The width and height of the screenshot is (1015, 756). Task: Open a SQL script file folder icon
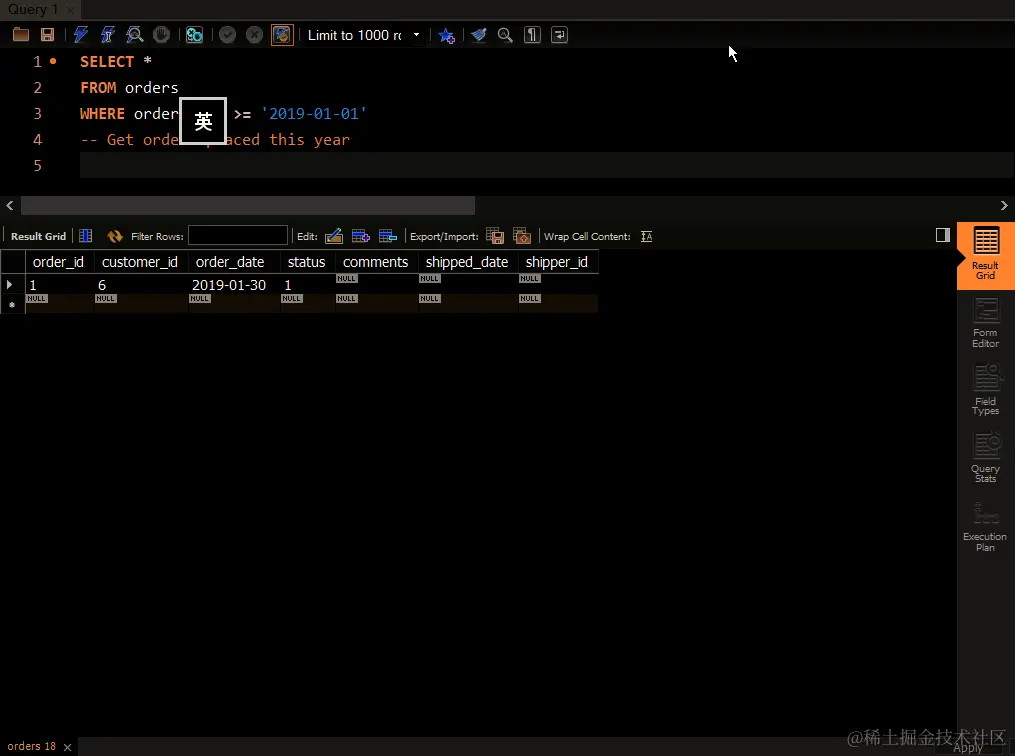pyautogui.click(x=21, y=35)
